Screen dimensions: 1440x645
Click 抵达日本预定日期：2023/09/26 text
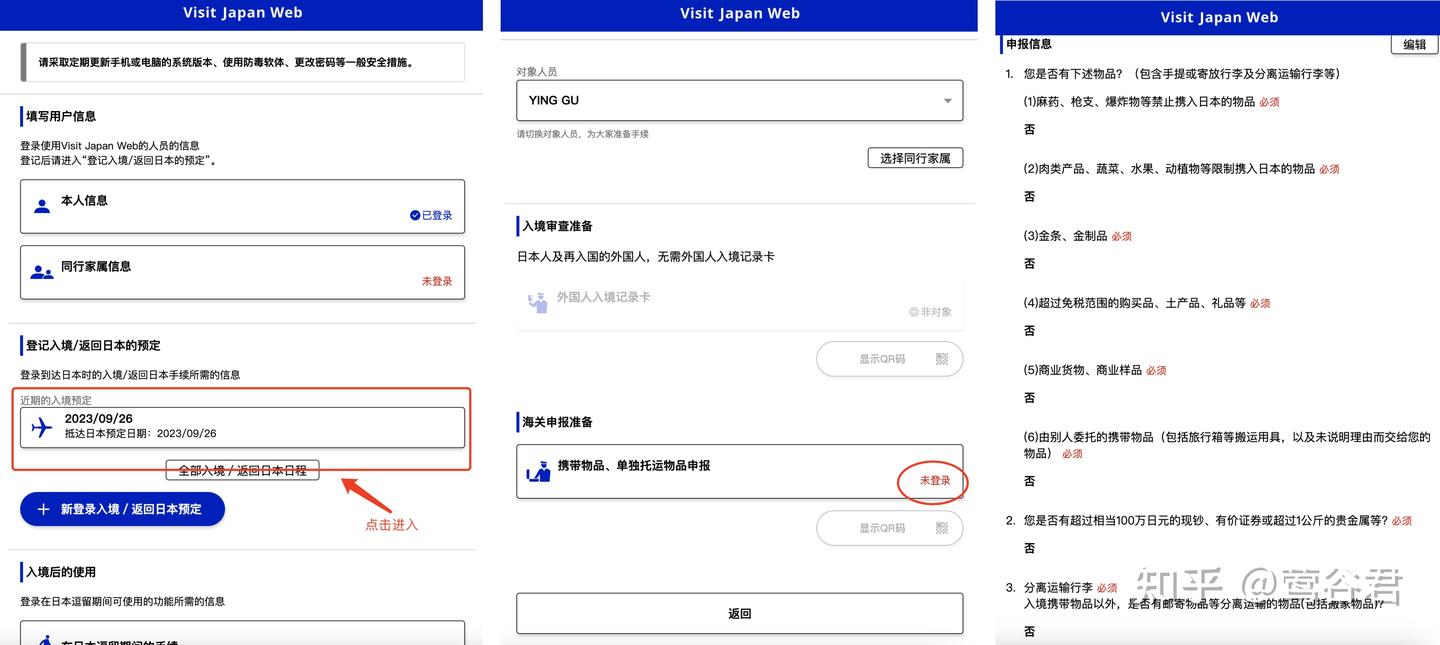pos(141,434)
